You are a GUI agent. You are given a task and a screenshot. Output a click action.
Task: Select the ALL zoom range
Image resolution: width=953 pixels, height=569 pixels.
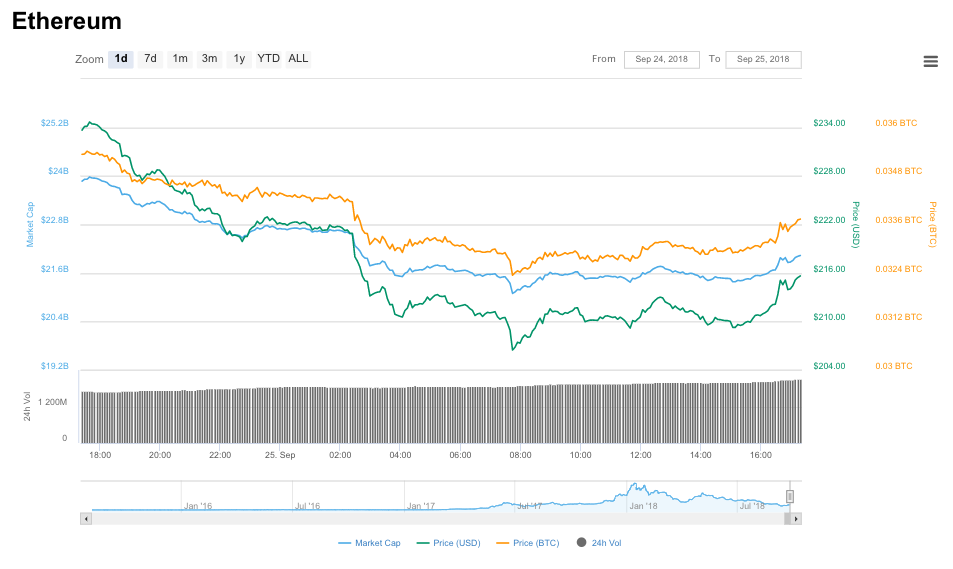(298, 59)
